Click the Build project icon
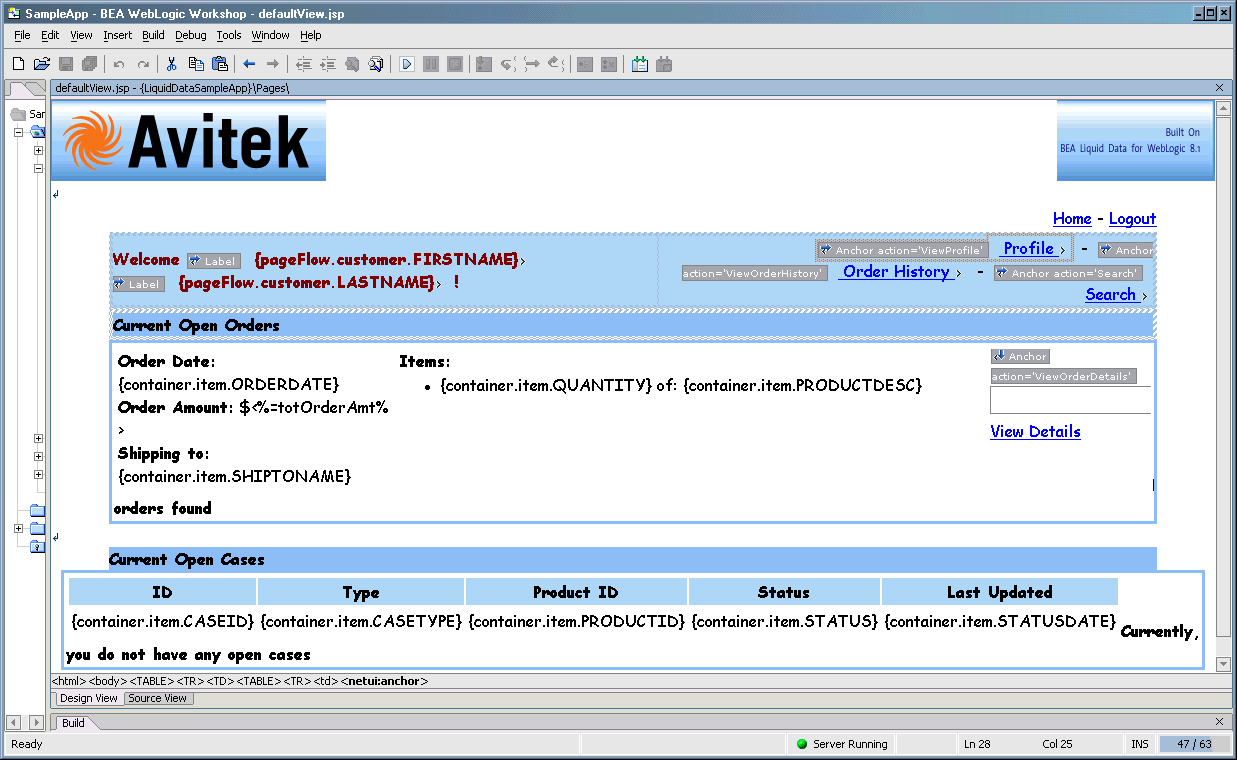 [x=640, y=64]
